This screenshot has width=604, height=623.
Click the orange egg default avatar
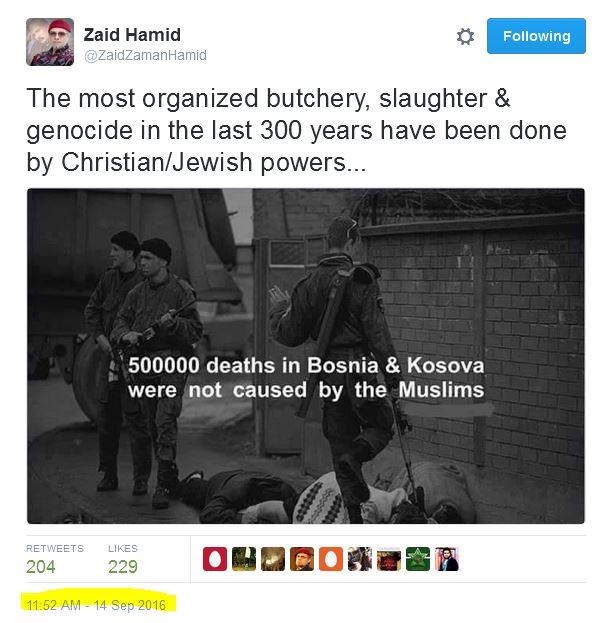click(331, 559)
